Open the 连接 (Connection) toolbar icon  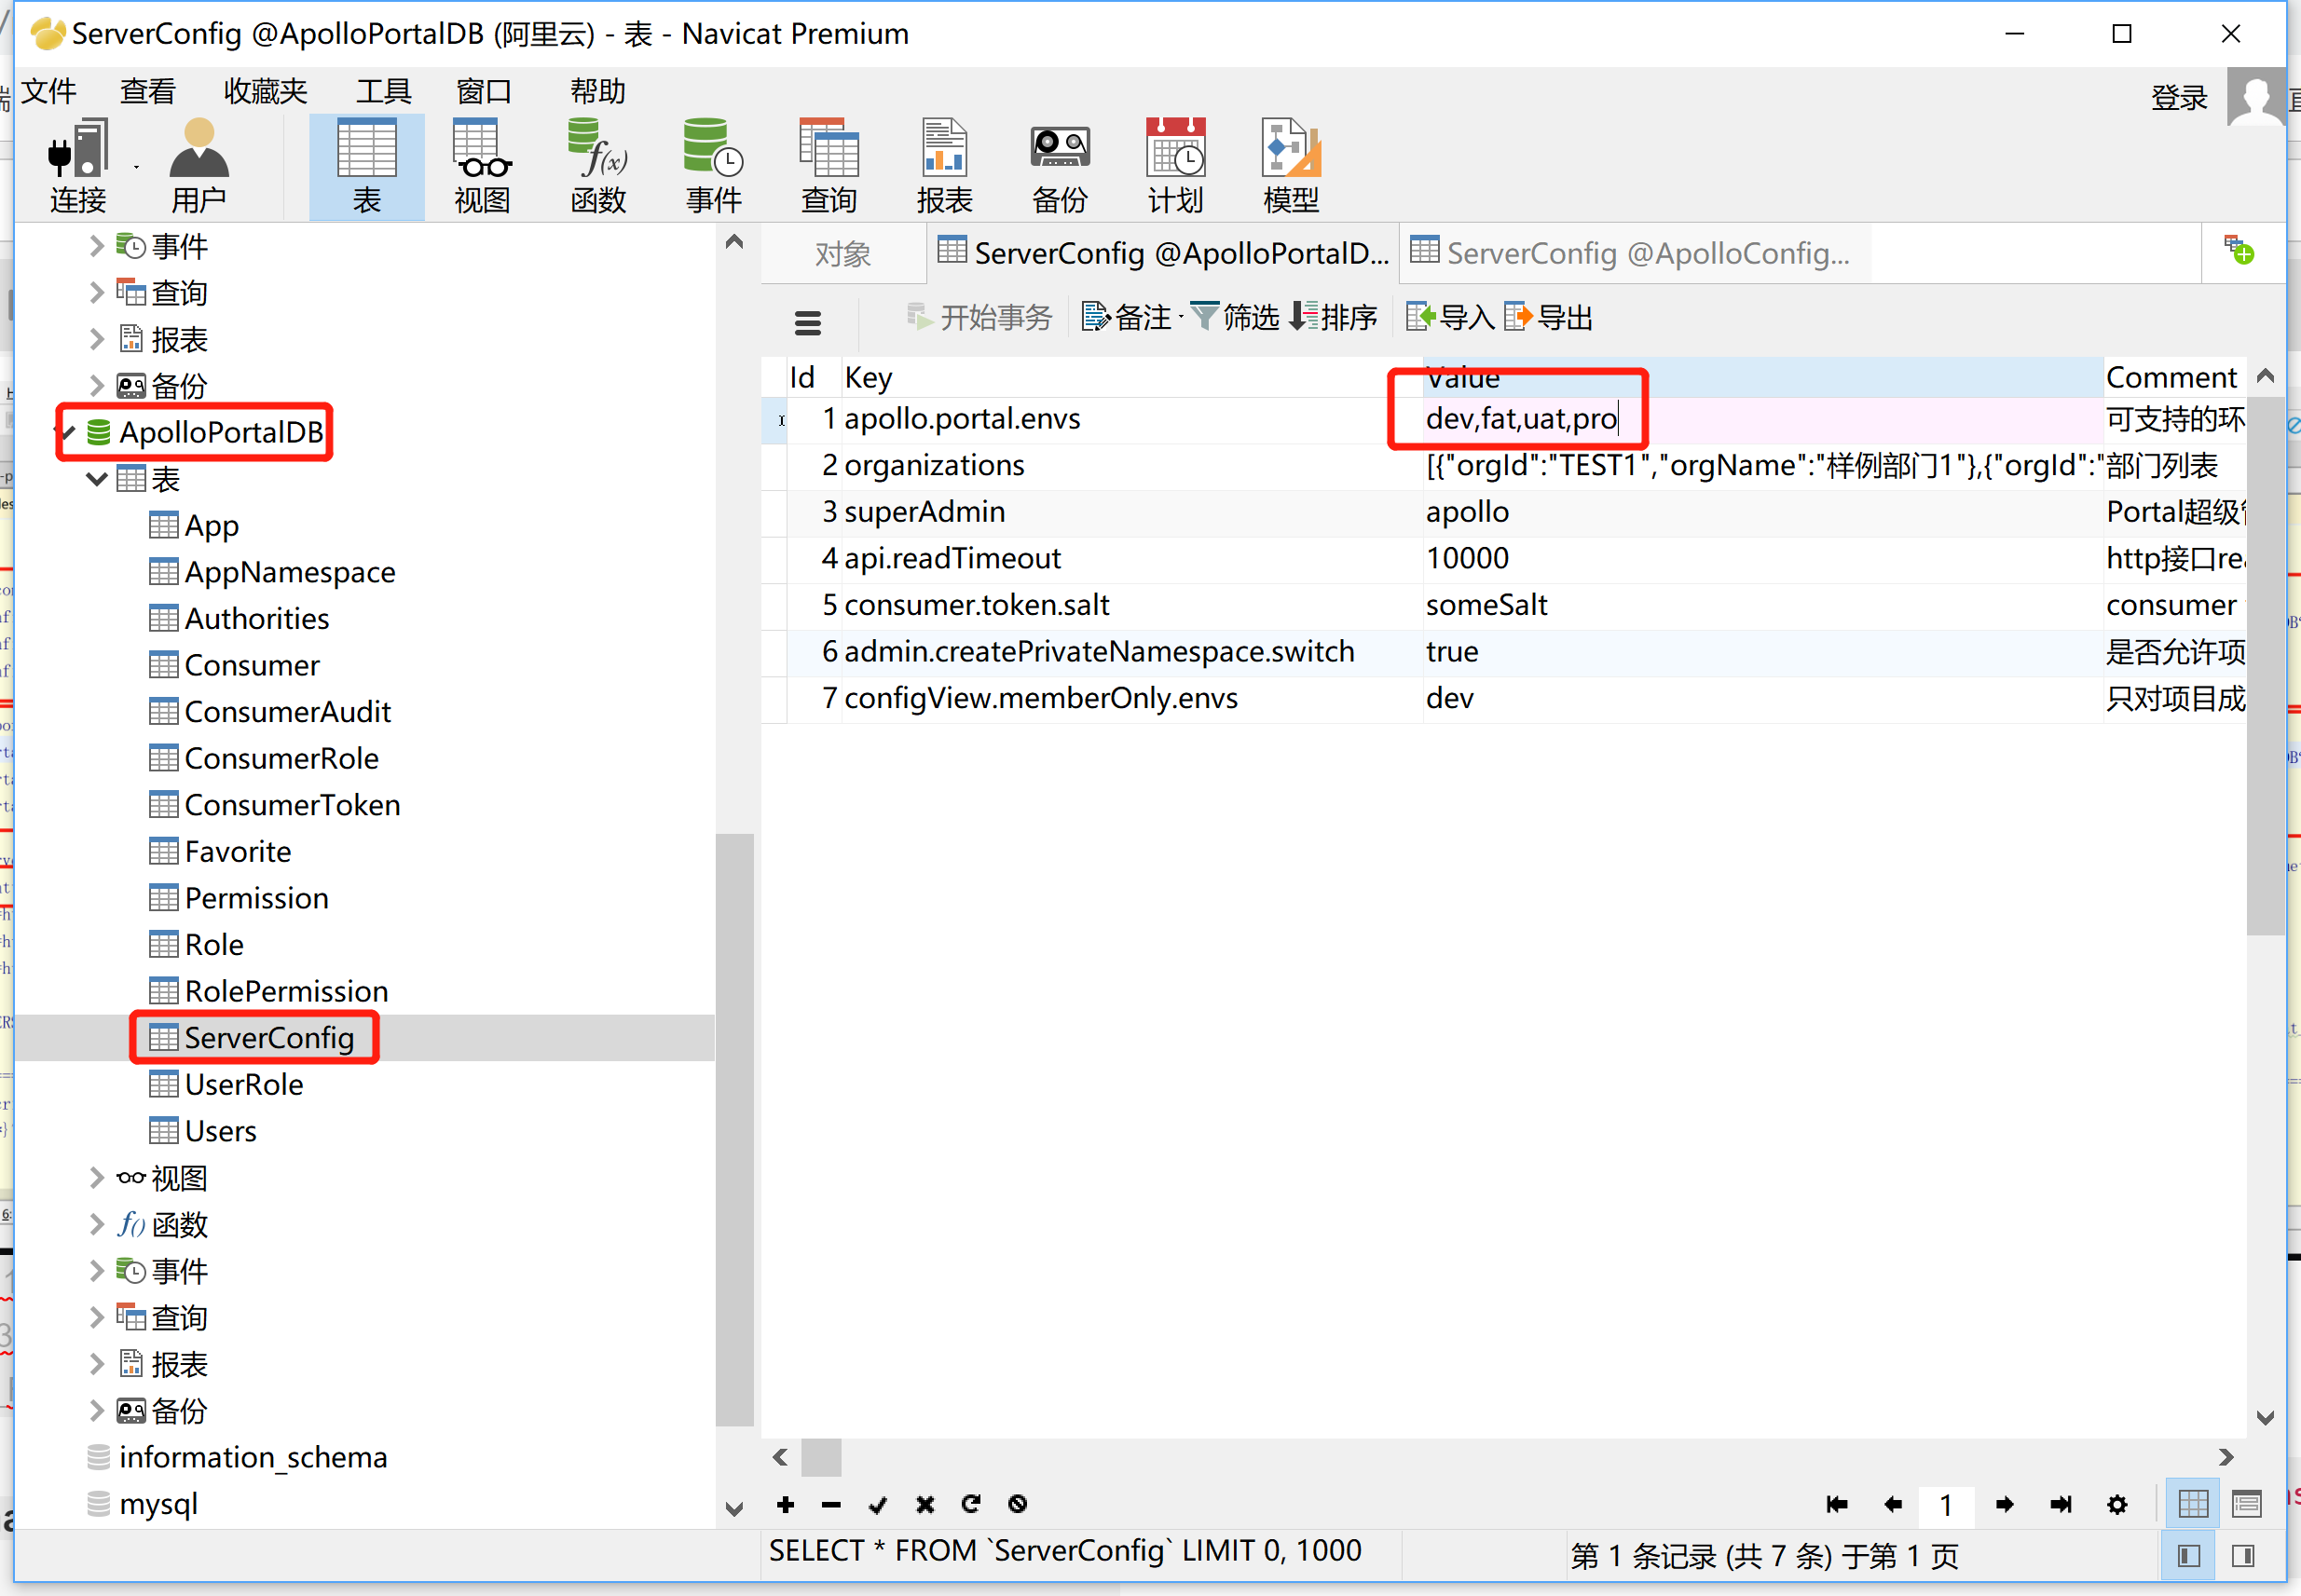pos(77,165)
